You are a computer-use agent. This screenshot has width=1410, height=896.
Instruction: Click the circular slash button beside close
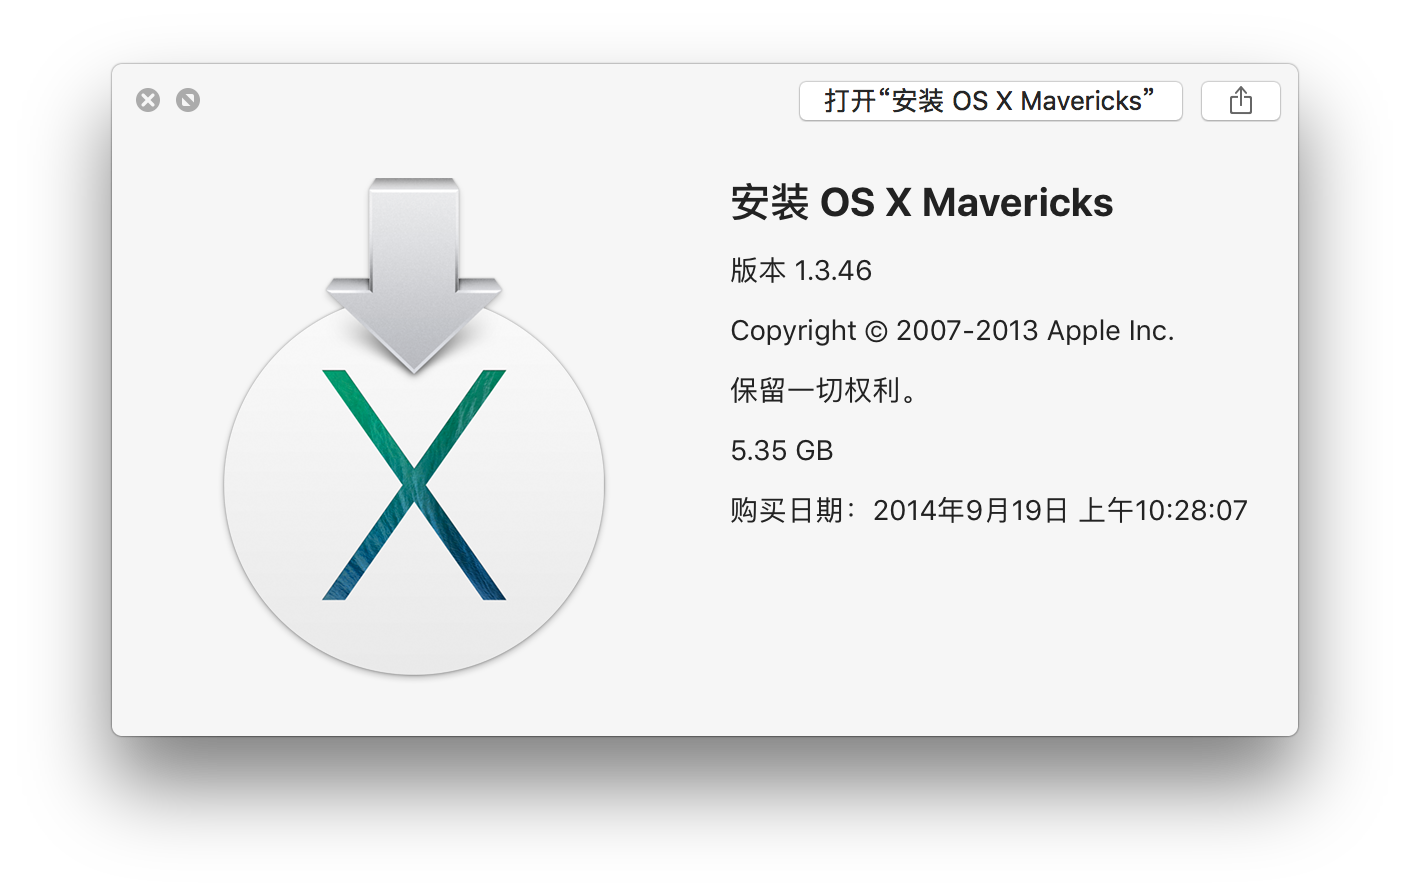click(x=188, y=100)
